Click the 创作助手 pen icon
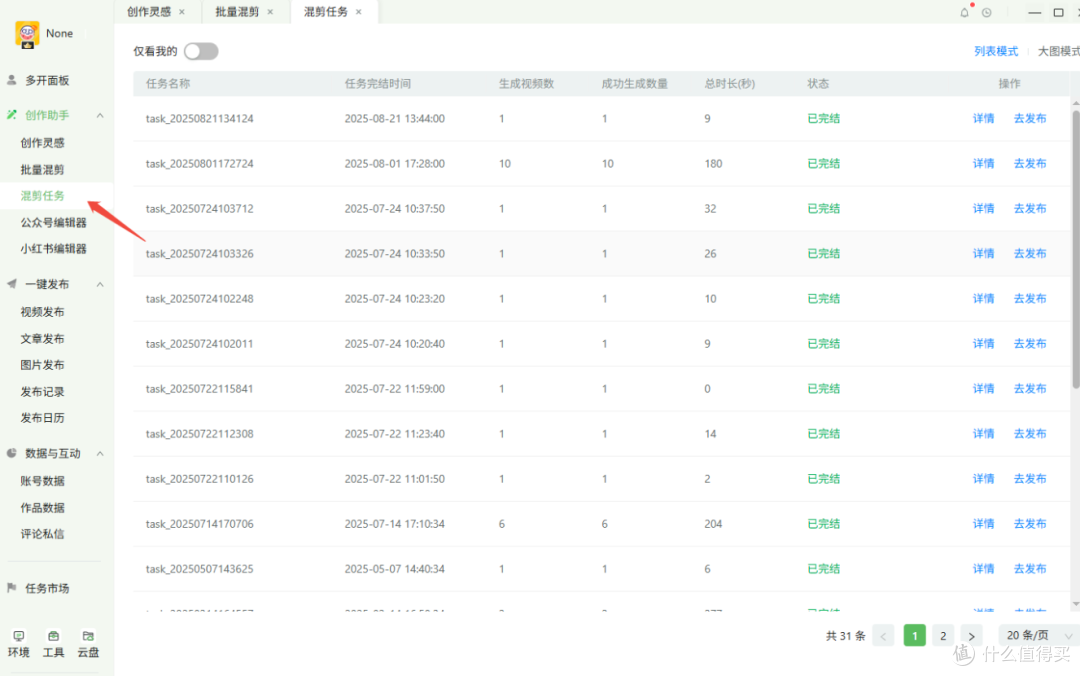The width and height of the screenshot is (1080, 676). pos(12,115)
